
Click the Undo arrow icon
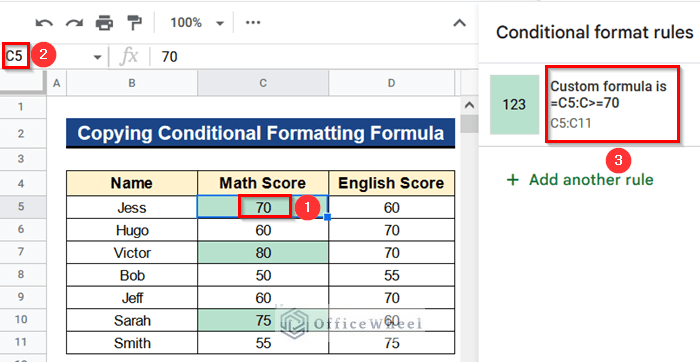[x=44, y=23]
